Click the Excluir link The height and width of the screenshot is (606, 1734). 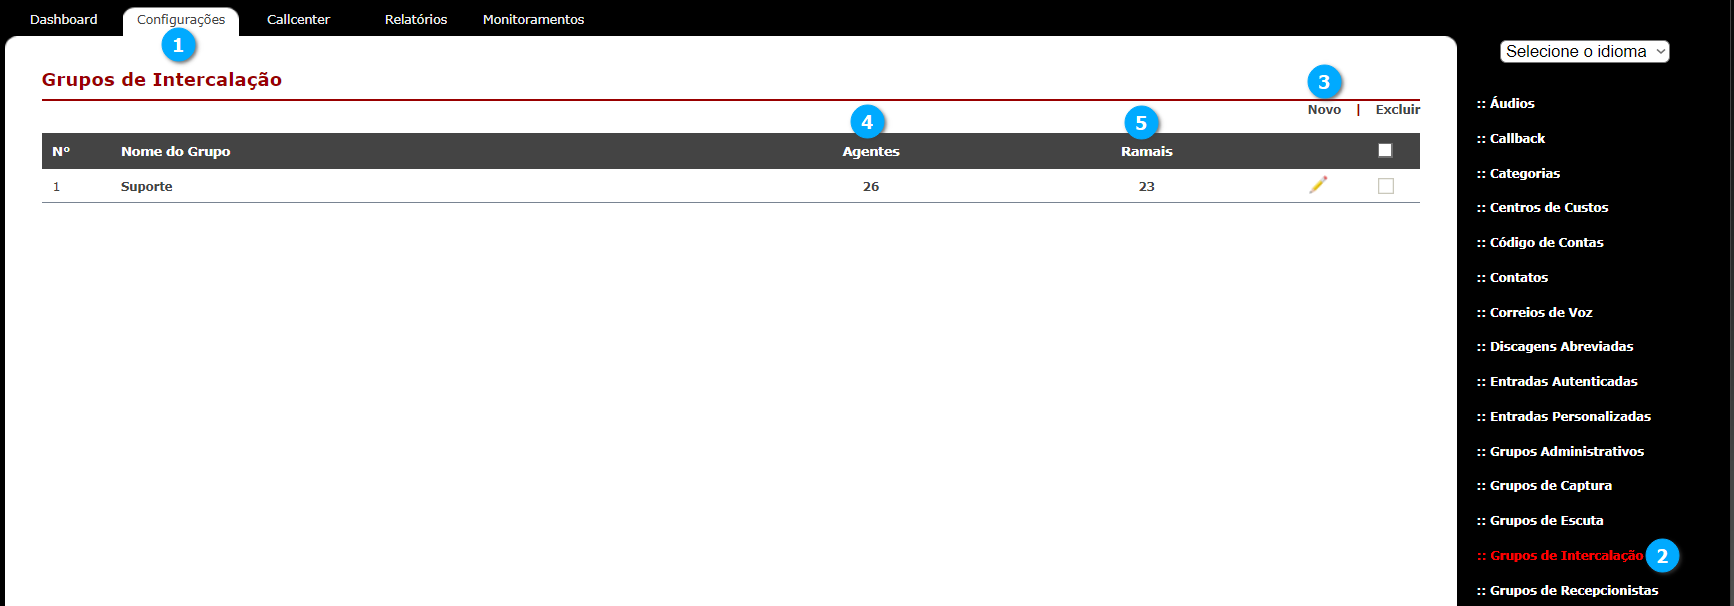(1397, 110)
